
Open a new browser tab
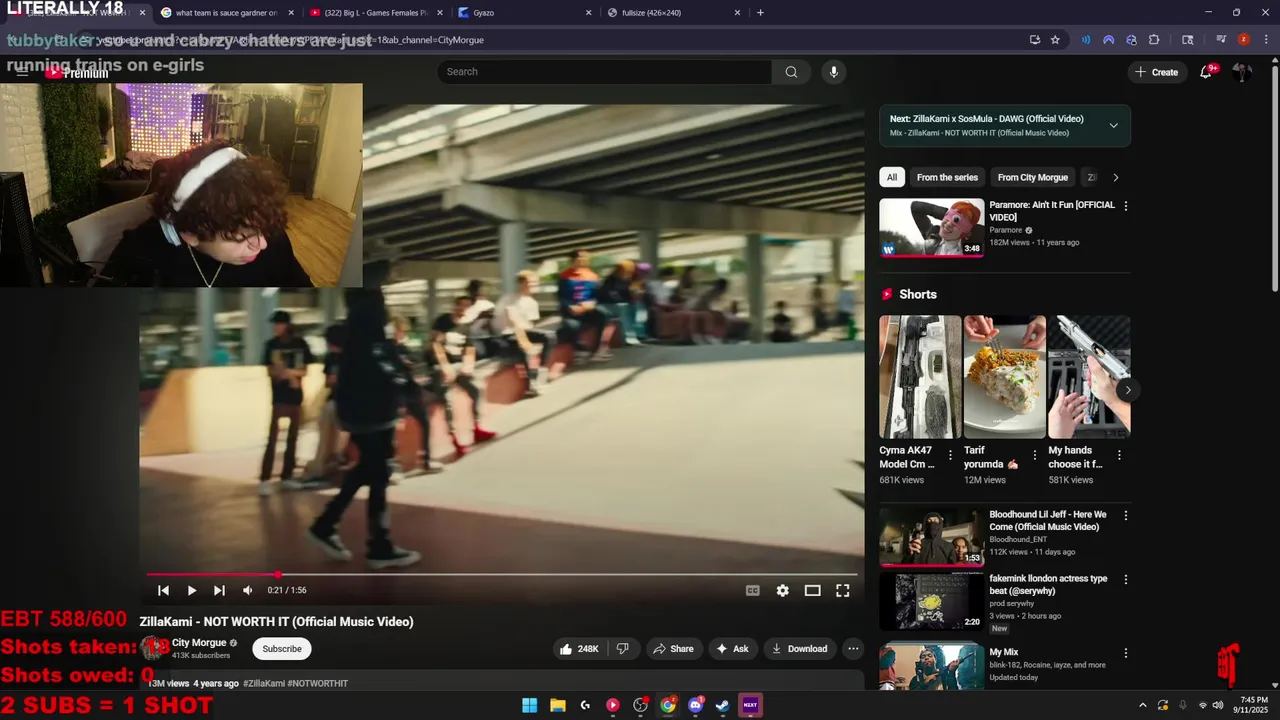(760, 13)
